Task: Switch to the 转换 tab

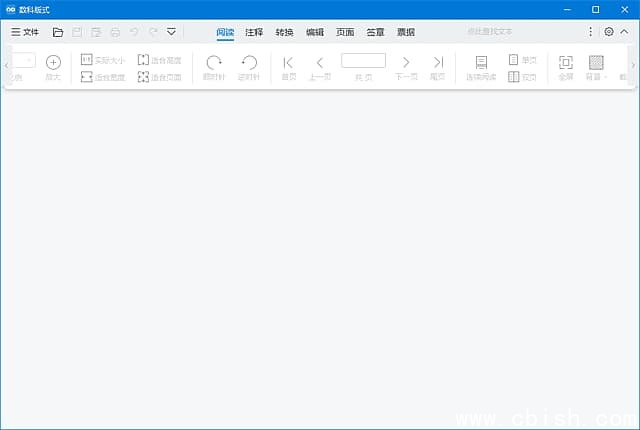Action: pyautogui.click(x=284, y=32)
